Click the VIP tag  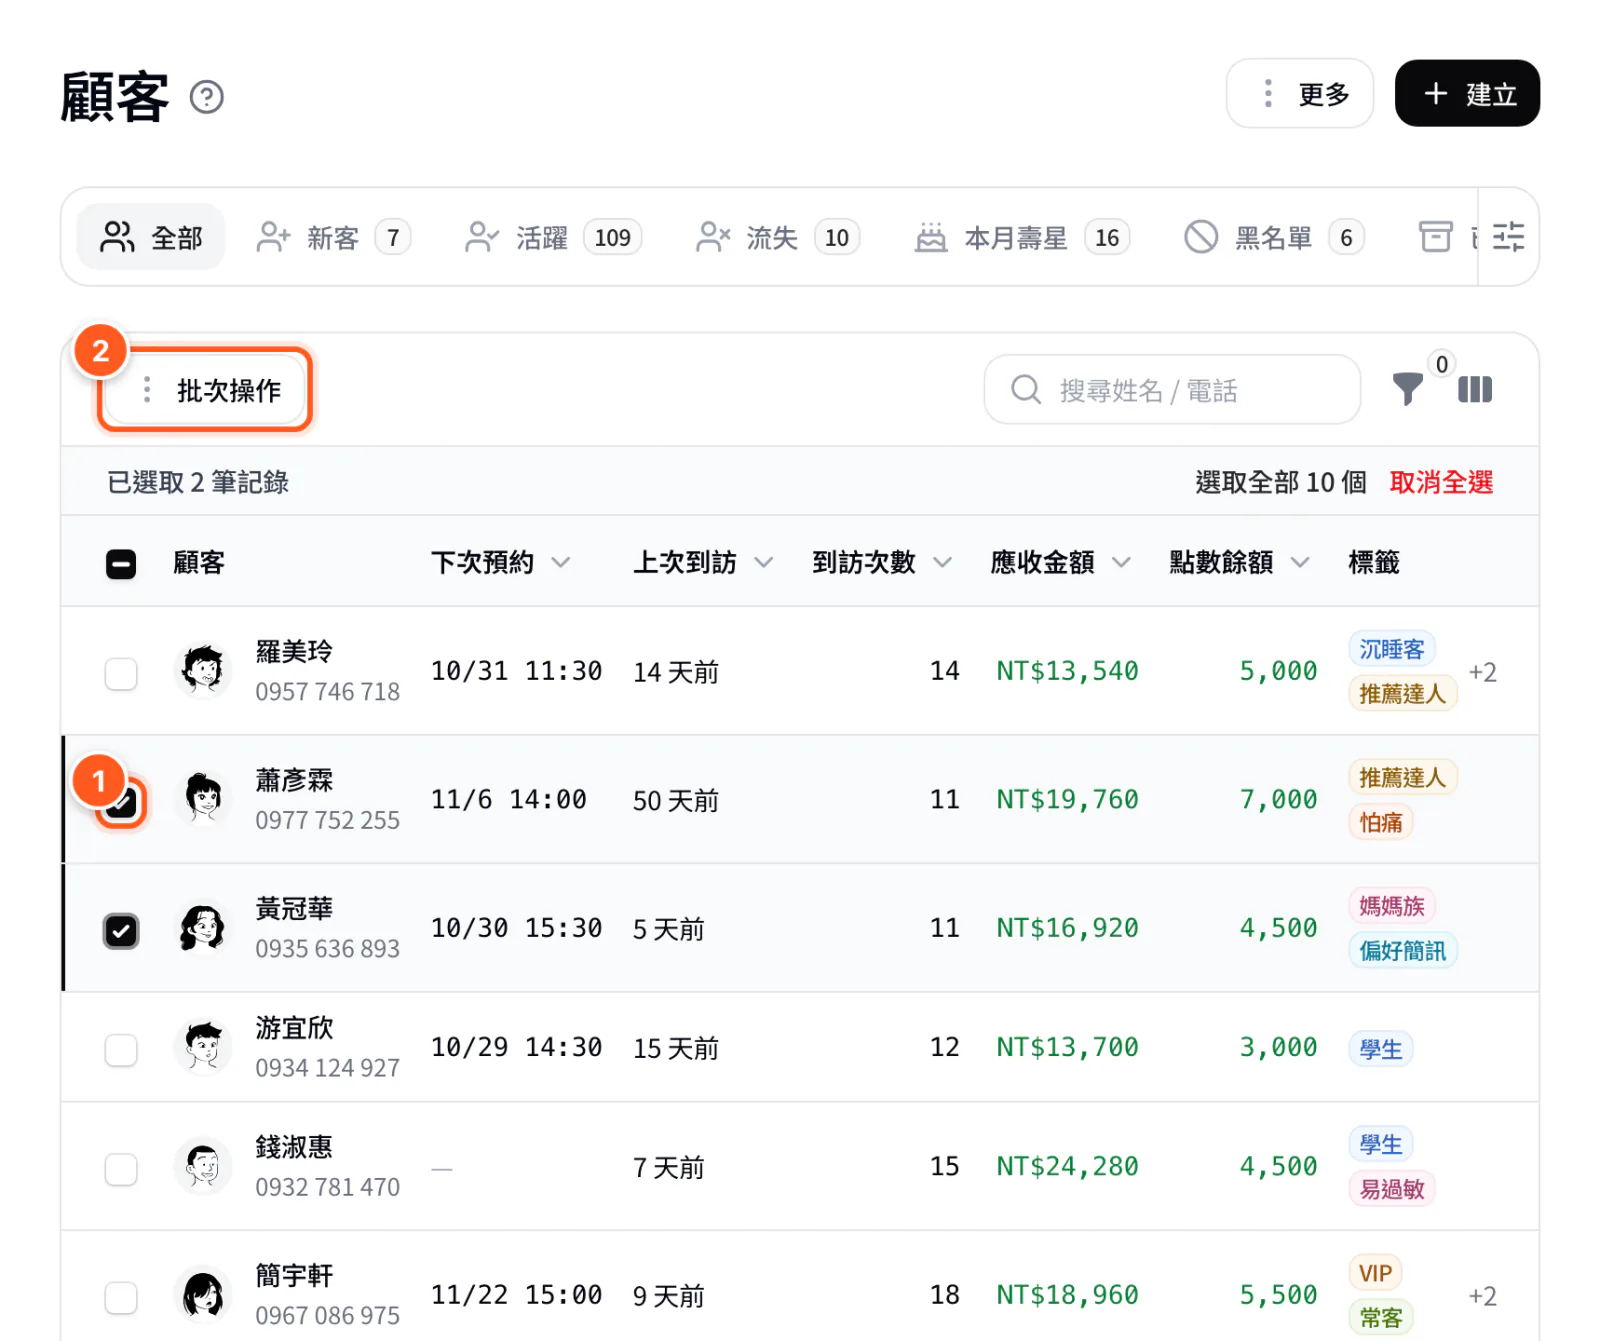click(1375, 1273)
